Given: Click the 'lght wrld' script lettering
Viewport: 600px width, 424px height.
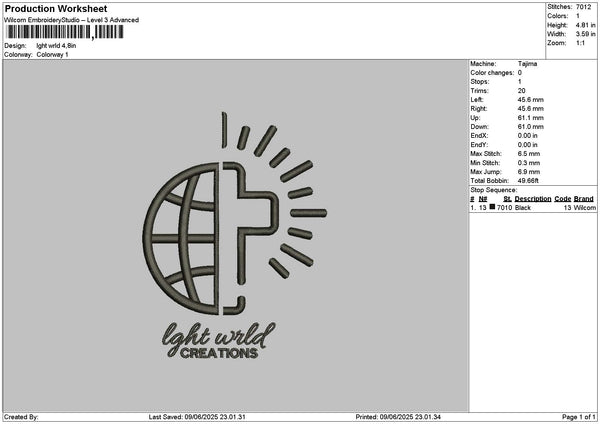Looking at the screenshot, I should [218, 336].
